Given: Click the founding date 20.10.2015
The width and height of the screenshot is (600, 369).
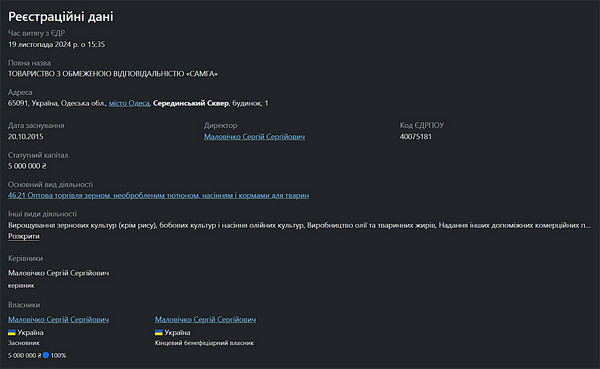Looking at the screenshot, I should click(26, 137).
